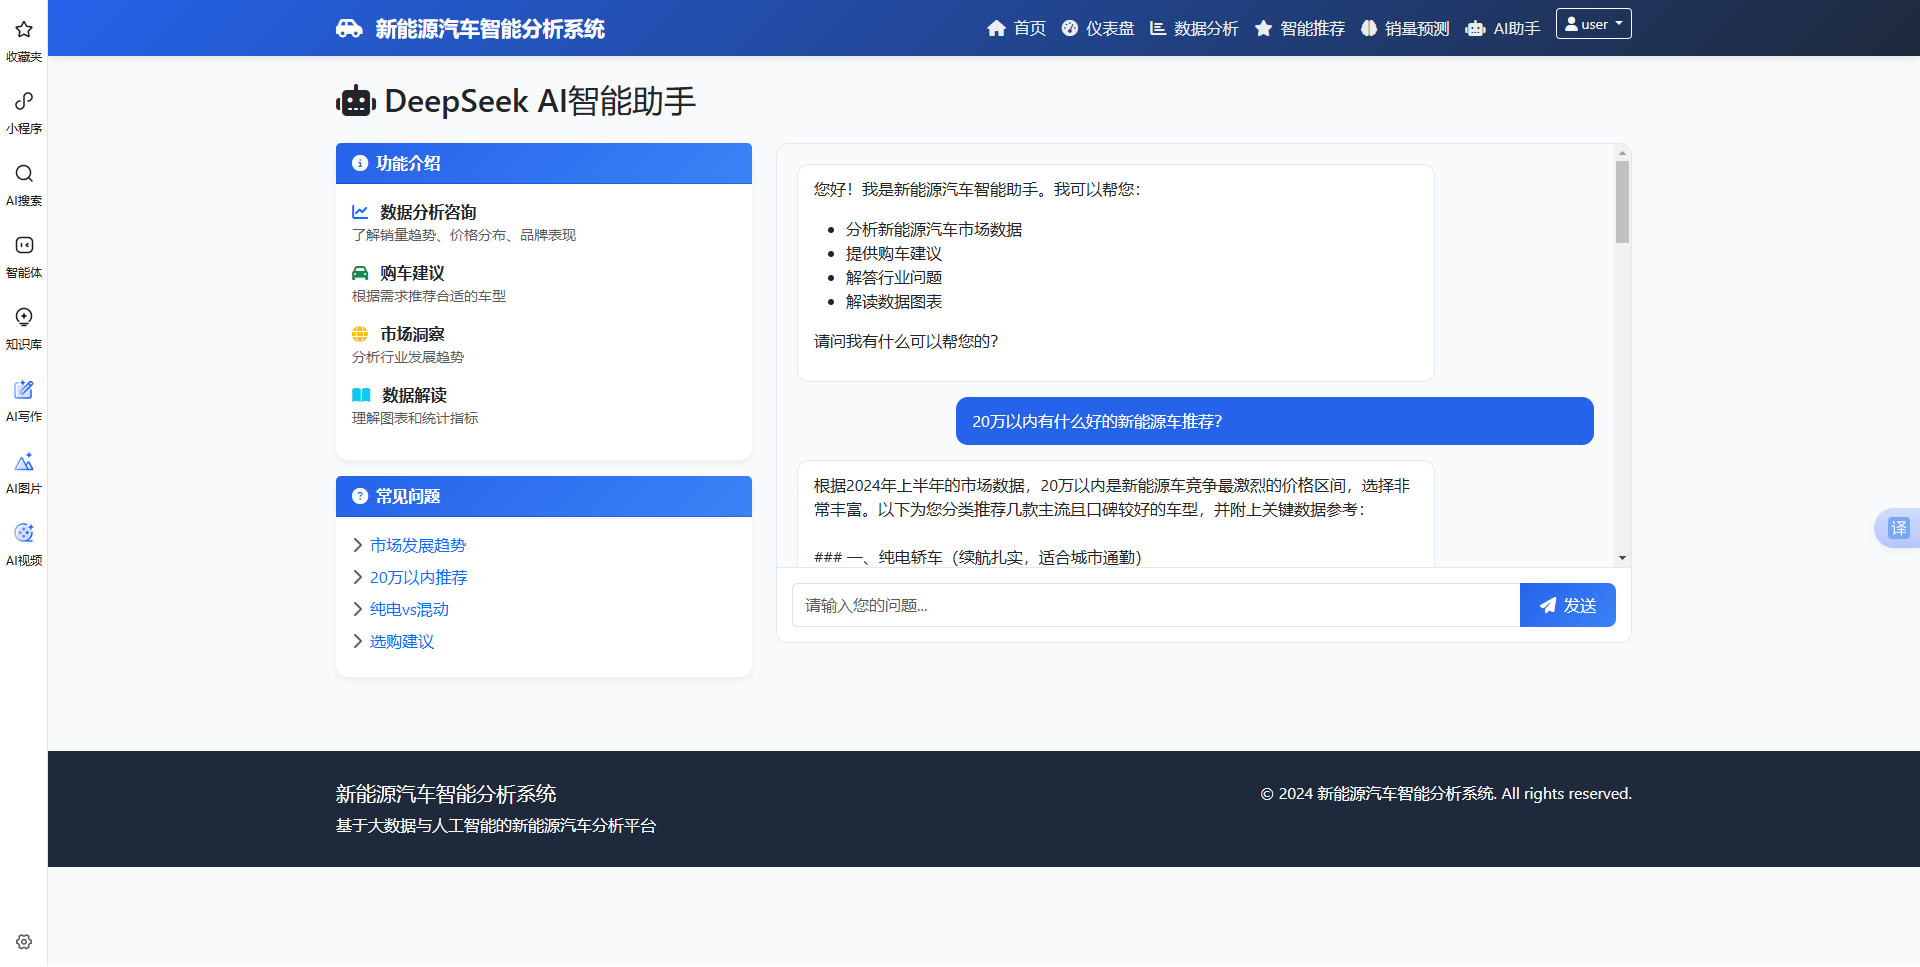Click the text 根据需求推荐合适的车型
1920x967 pixels.
point(429,296)
